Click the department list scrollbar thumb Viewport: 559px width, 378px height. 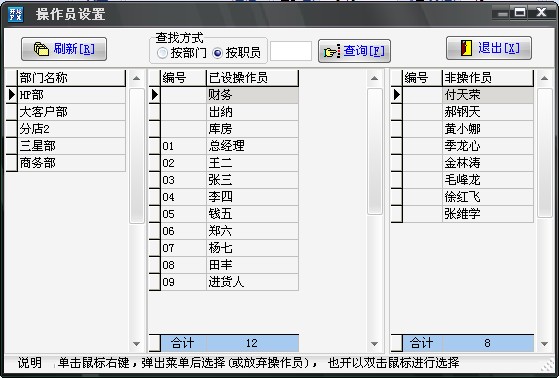click(x=137, y=156)
